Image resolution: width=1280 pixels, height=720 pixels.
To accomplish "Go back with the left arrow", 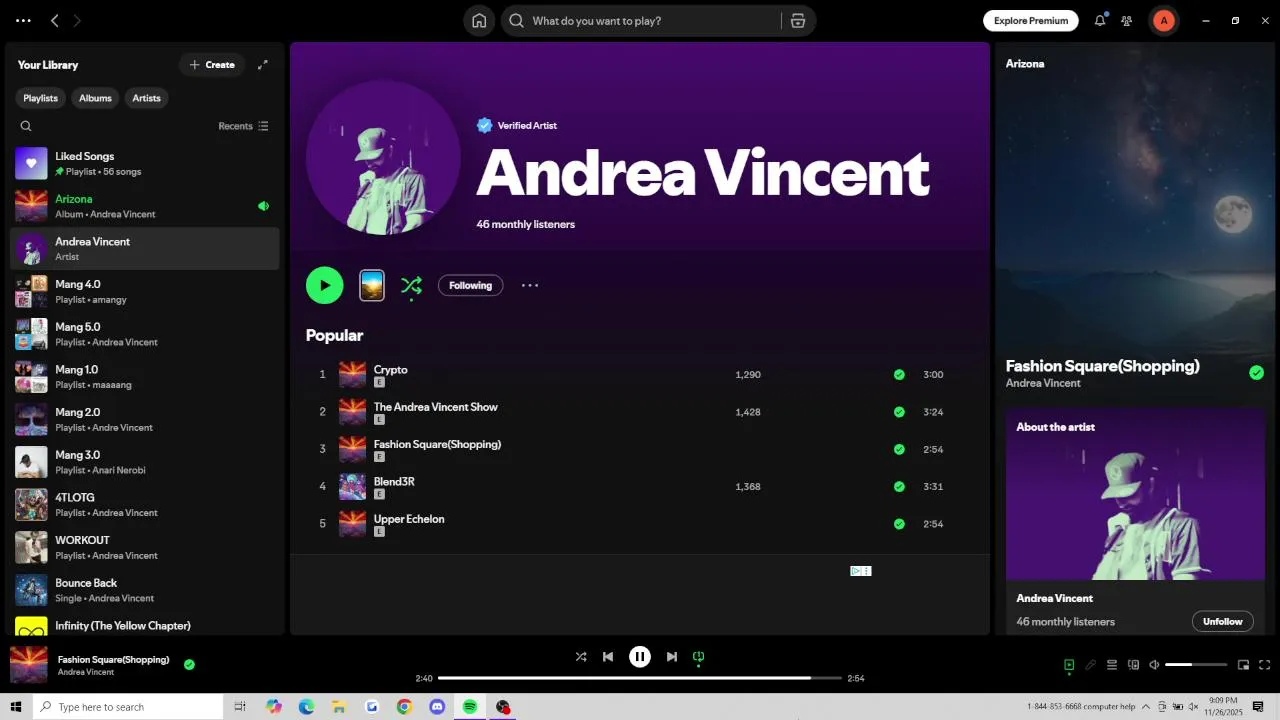I will point(55,20).
